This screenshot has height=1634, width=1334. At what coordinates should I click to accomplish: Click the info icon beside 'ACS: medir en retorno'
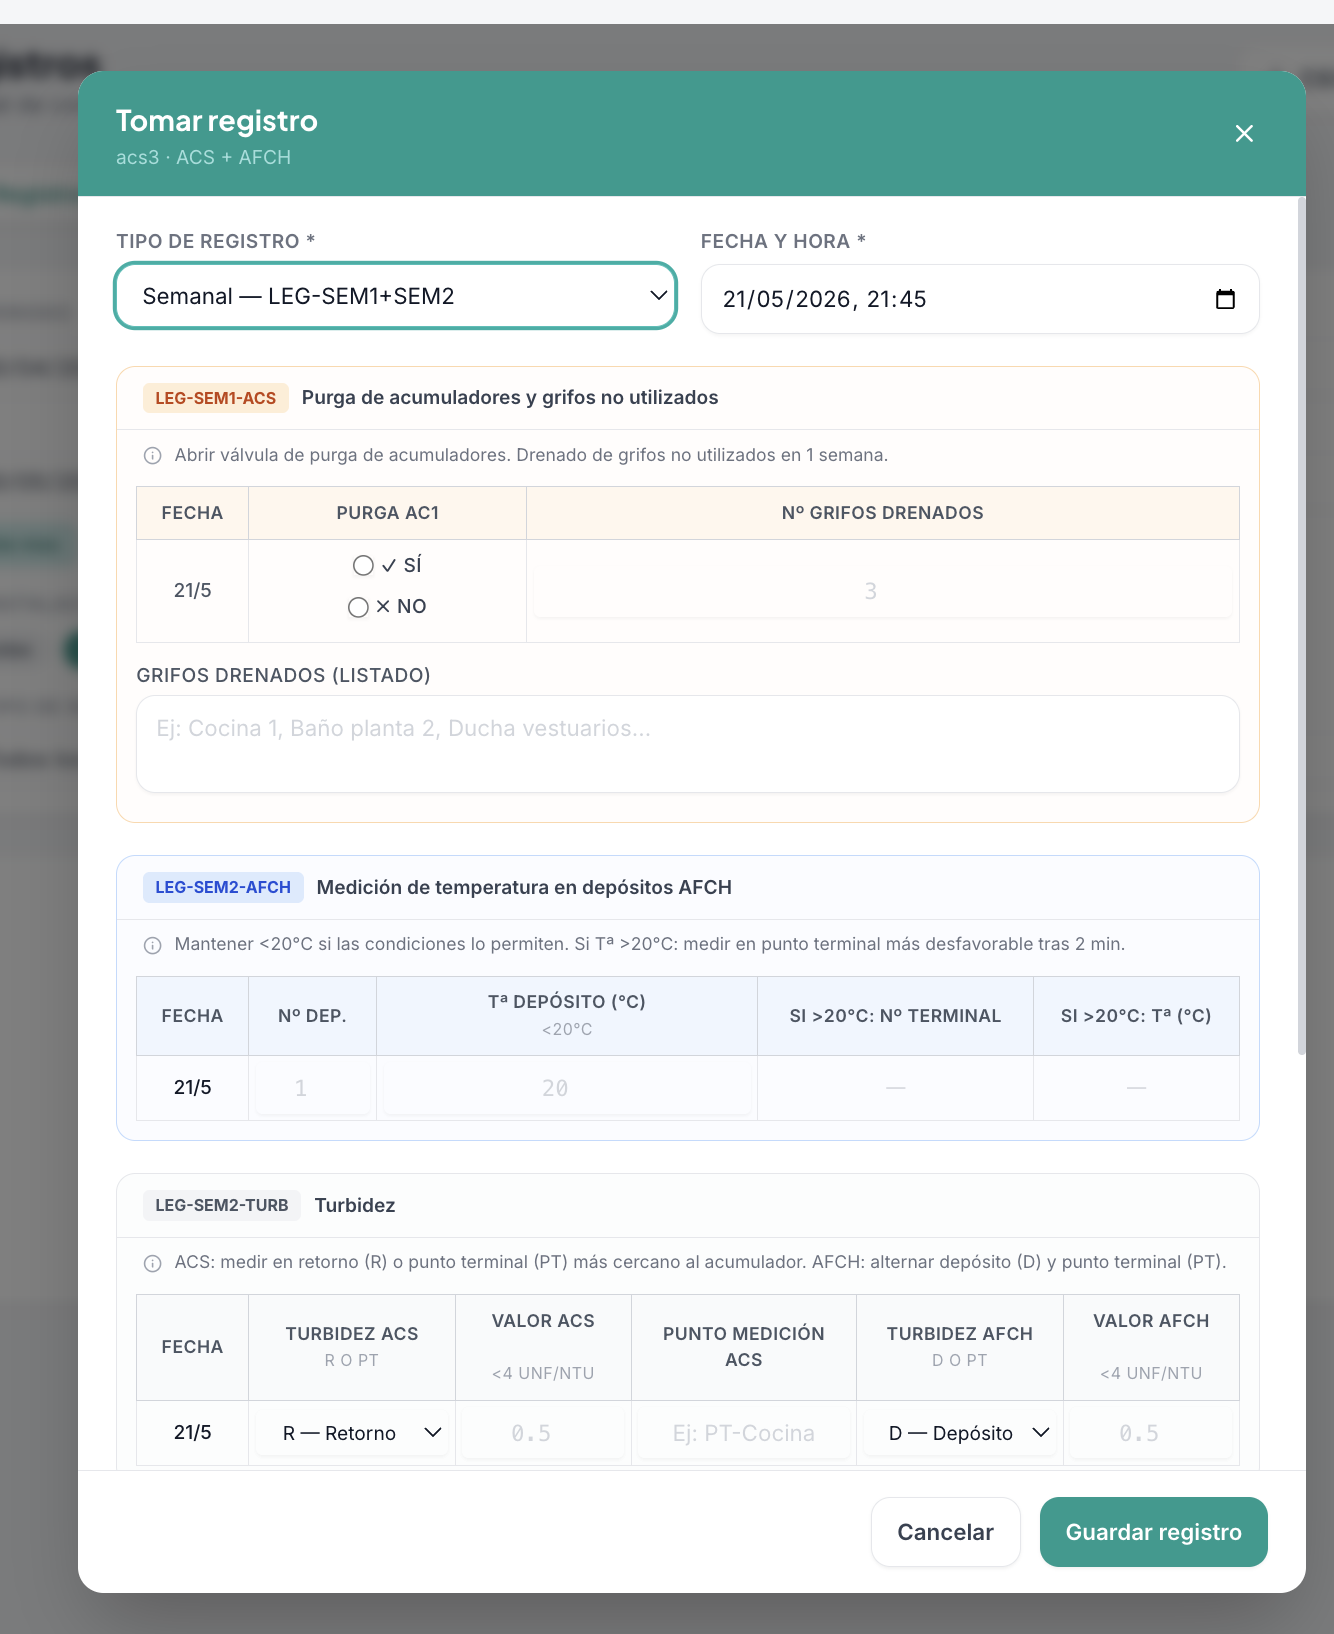[153, 1263]
